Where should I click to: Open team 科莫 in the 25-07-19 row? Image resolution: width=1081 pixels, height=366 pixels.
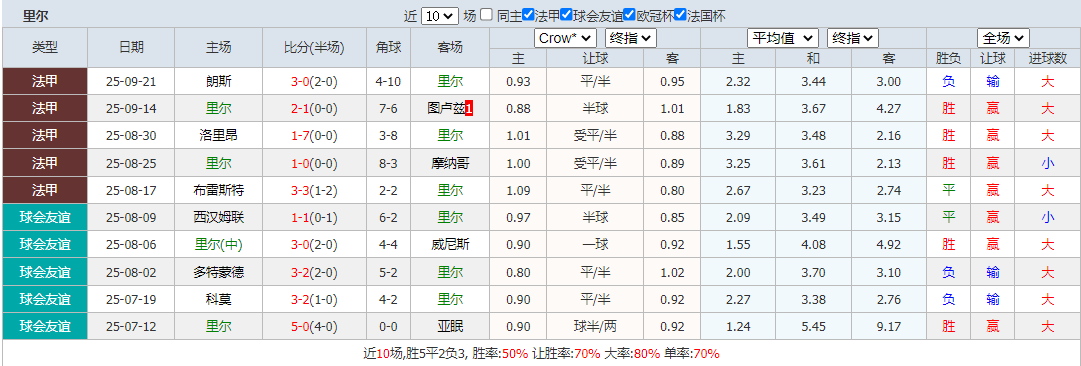tap(219, 299)
